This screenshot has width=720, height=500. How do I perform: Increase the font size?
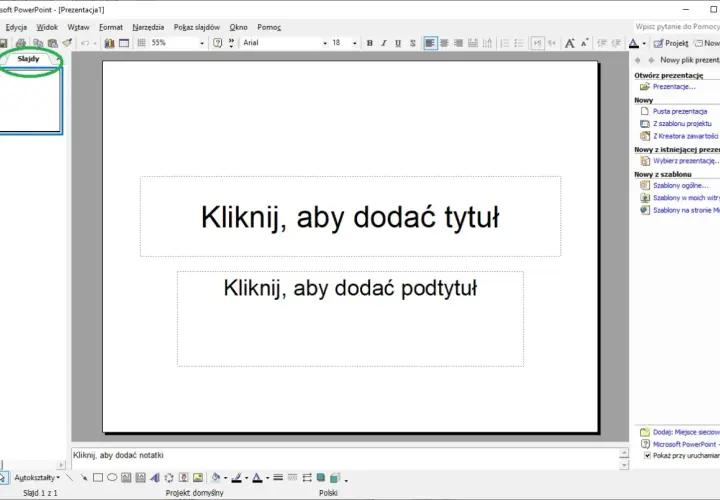[570, 43]
